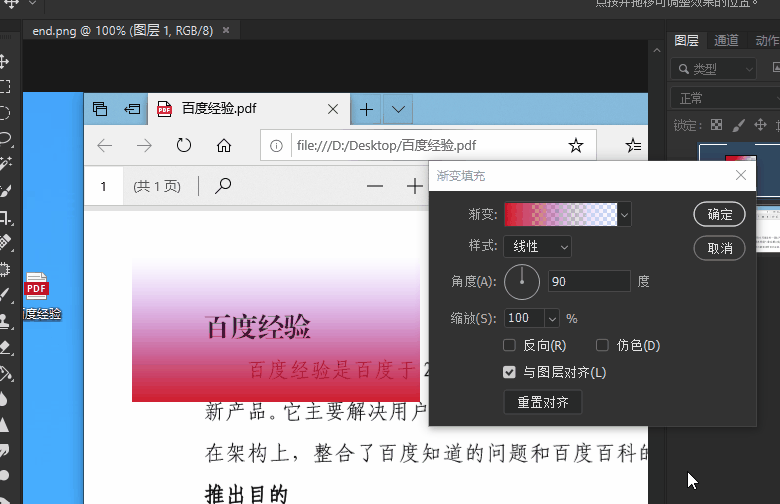Select the Paint Bucket tool
780x504 pixels.
tap(5, 373)
